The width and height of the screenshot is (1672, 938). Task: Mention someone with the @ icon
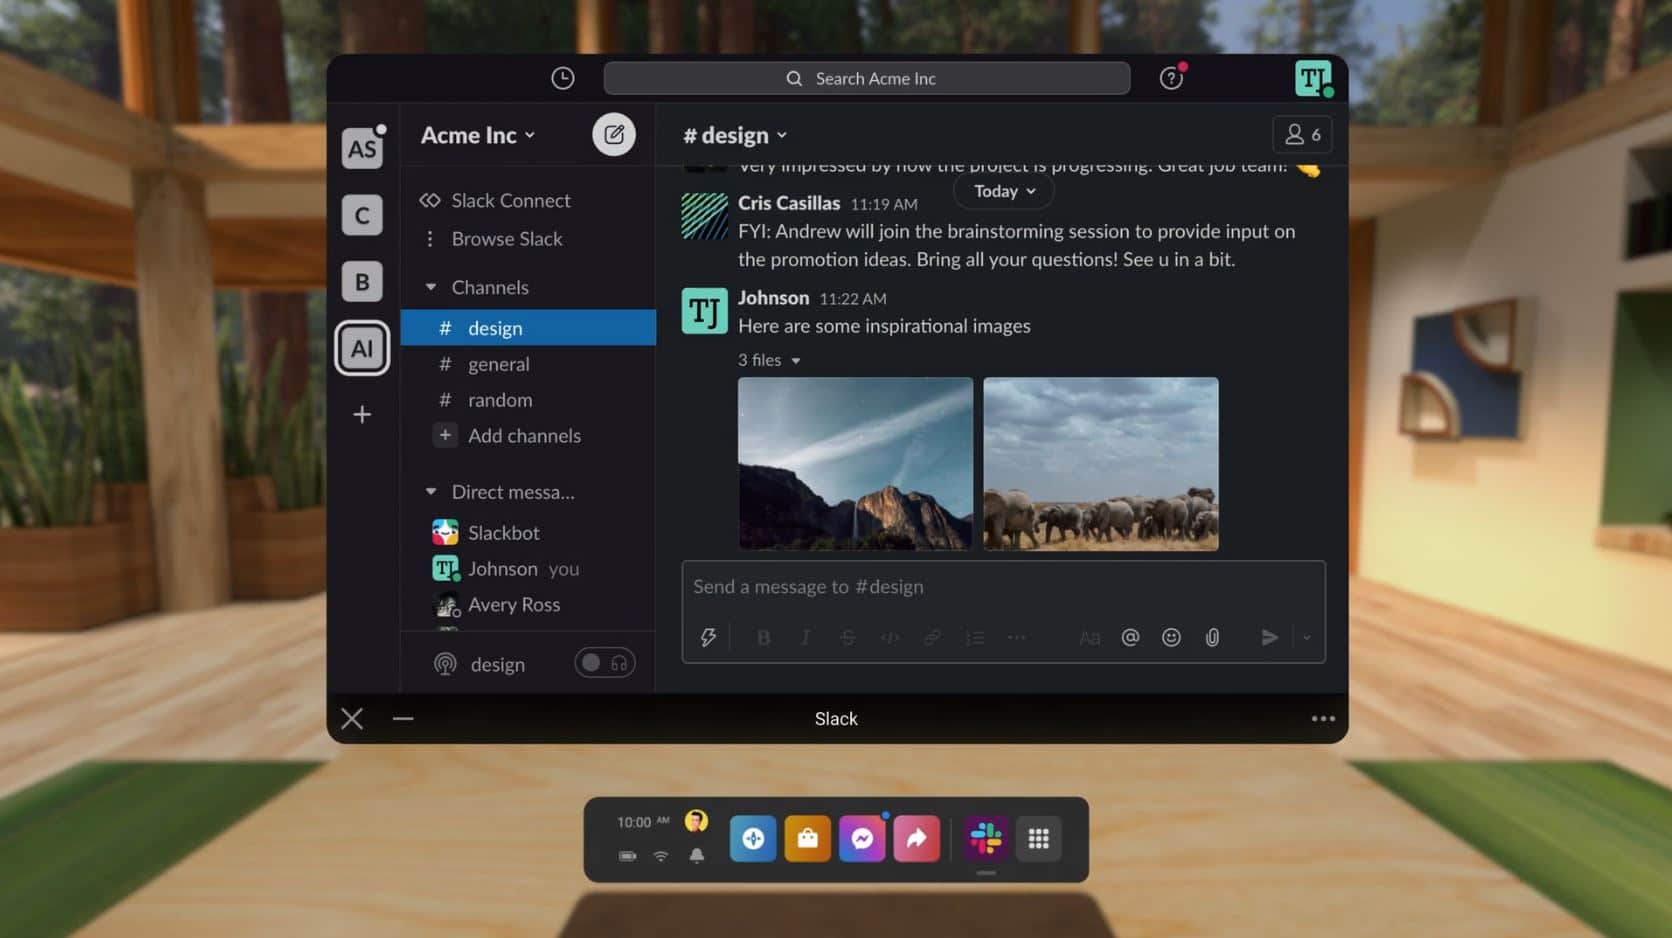coord(1130,637)
